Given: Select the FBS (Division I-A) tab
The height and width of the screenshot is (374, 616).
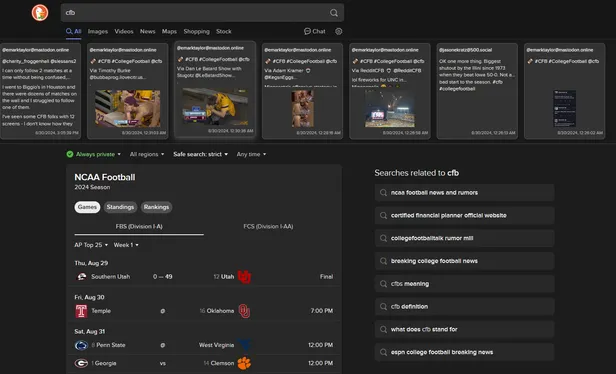Looking at the screenshot, I should [x=139, y=227].
